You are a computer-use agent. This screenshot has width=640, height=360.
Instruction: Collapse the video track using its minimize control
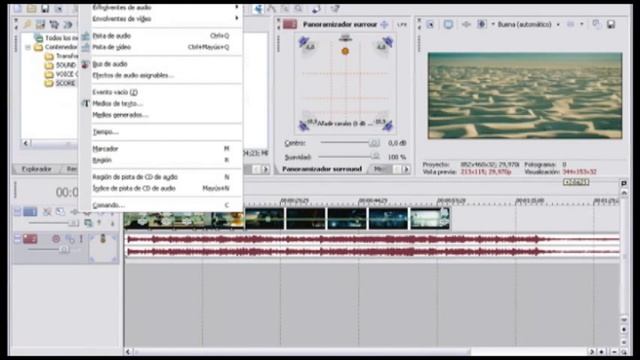tap(17, 212)
